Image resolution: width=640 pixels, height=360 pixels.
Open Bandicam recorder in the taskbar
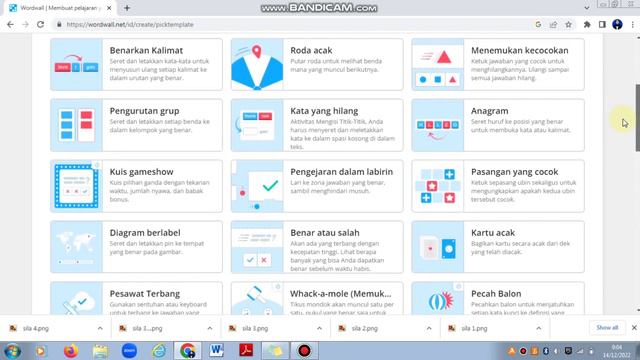point(304,351)
